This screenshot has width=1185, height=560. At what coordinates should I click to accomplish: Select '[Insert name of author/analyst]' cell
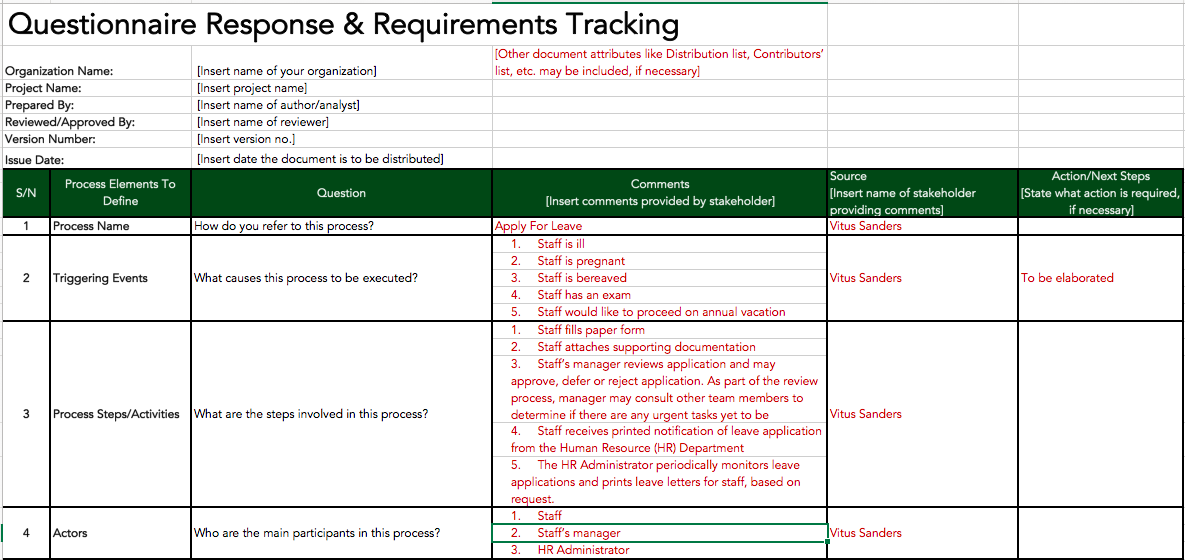(x=342, y=105)
